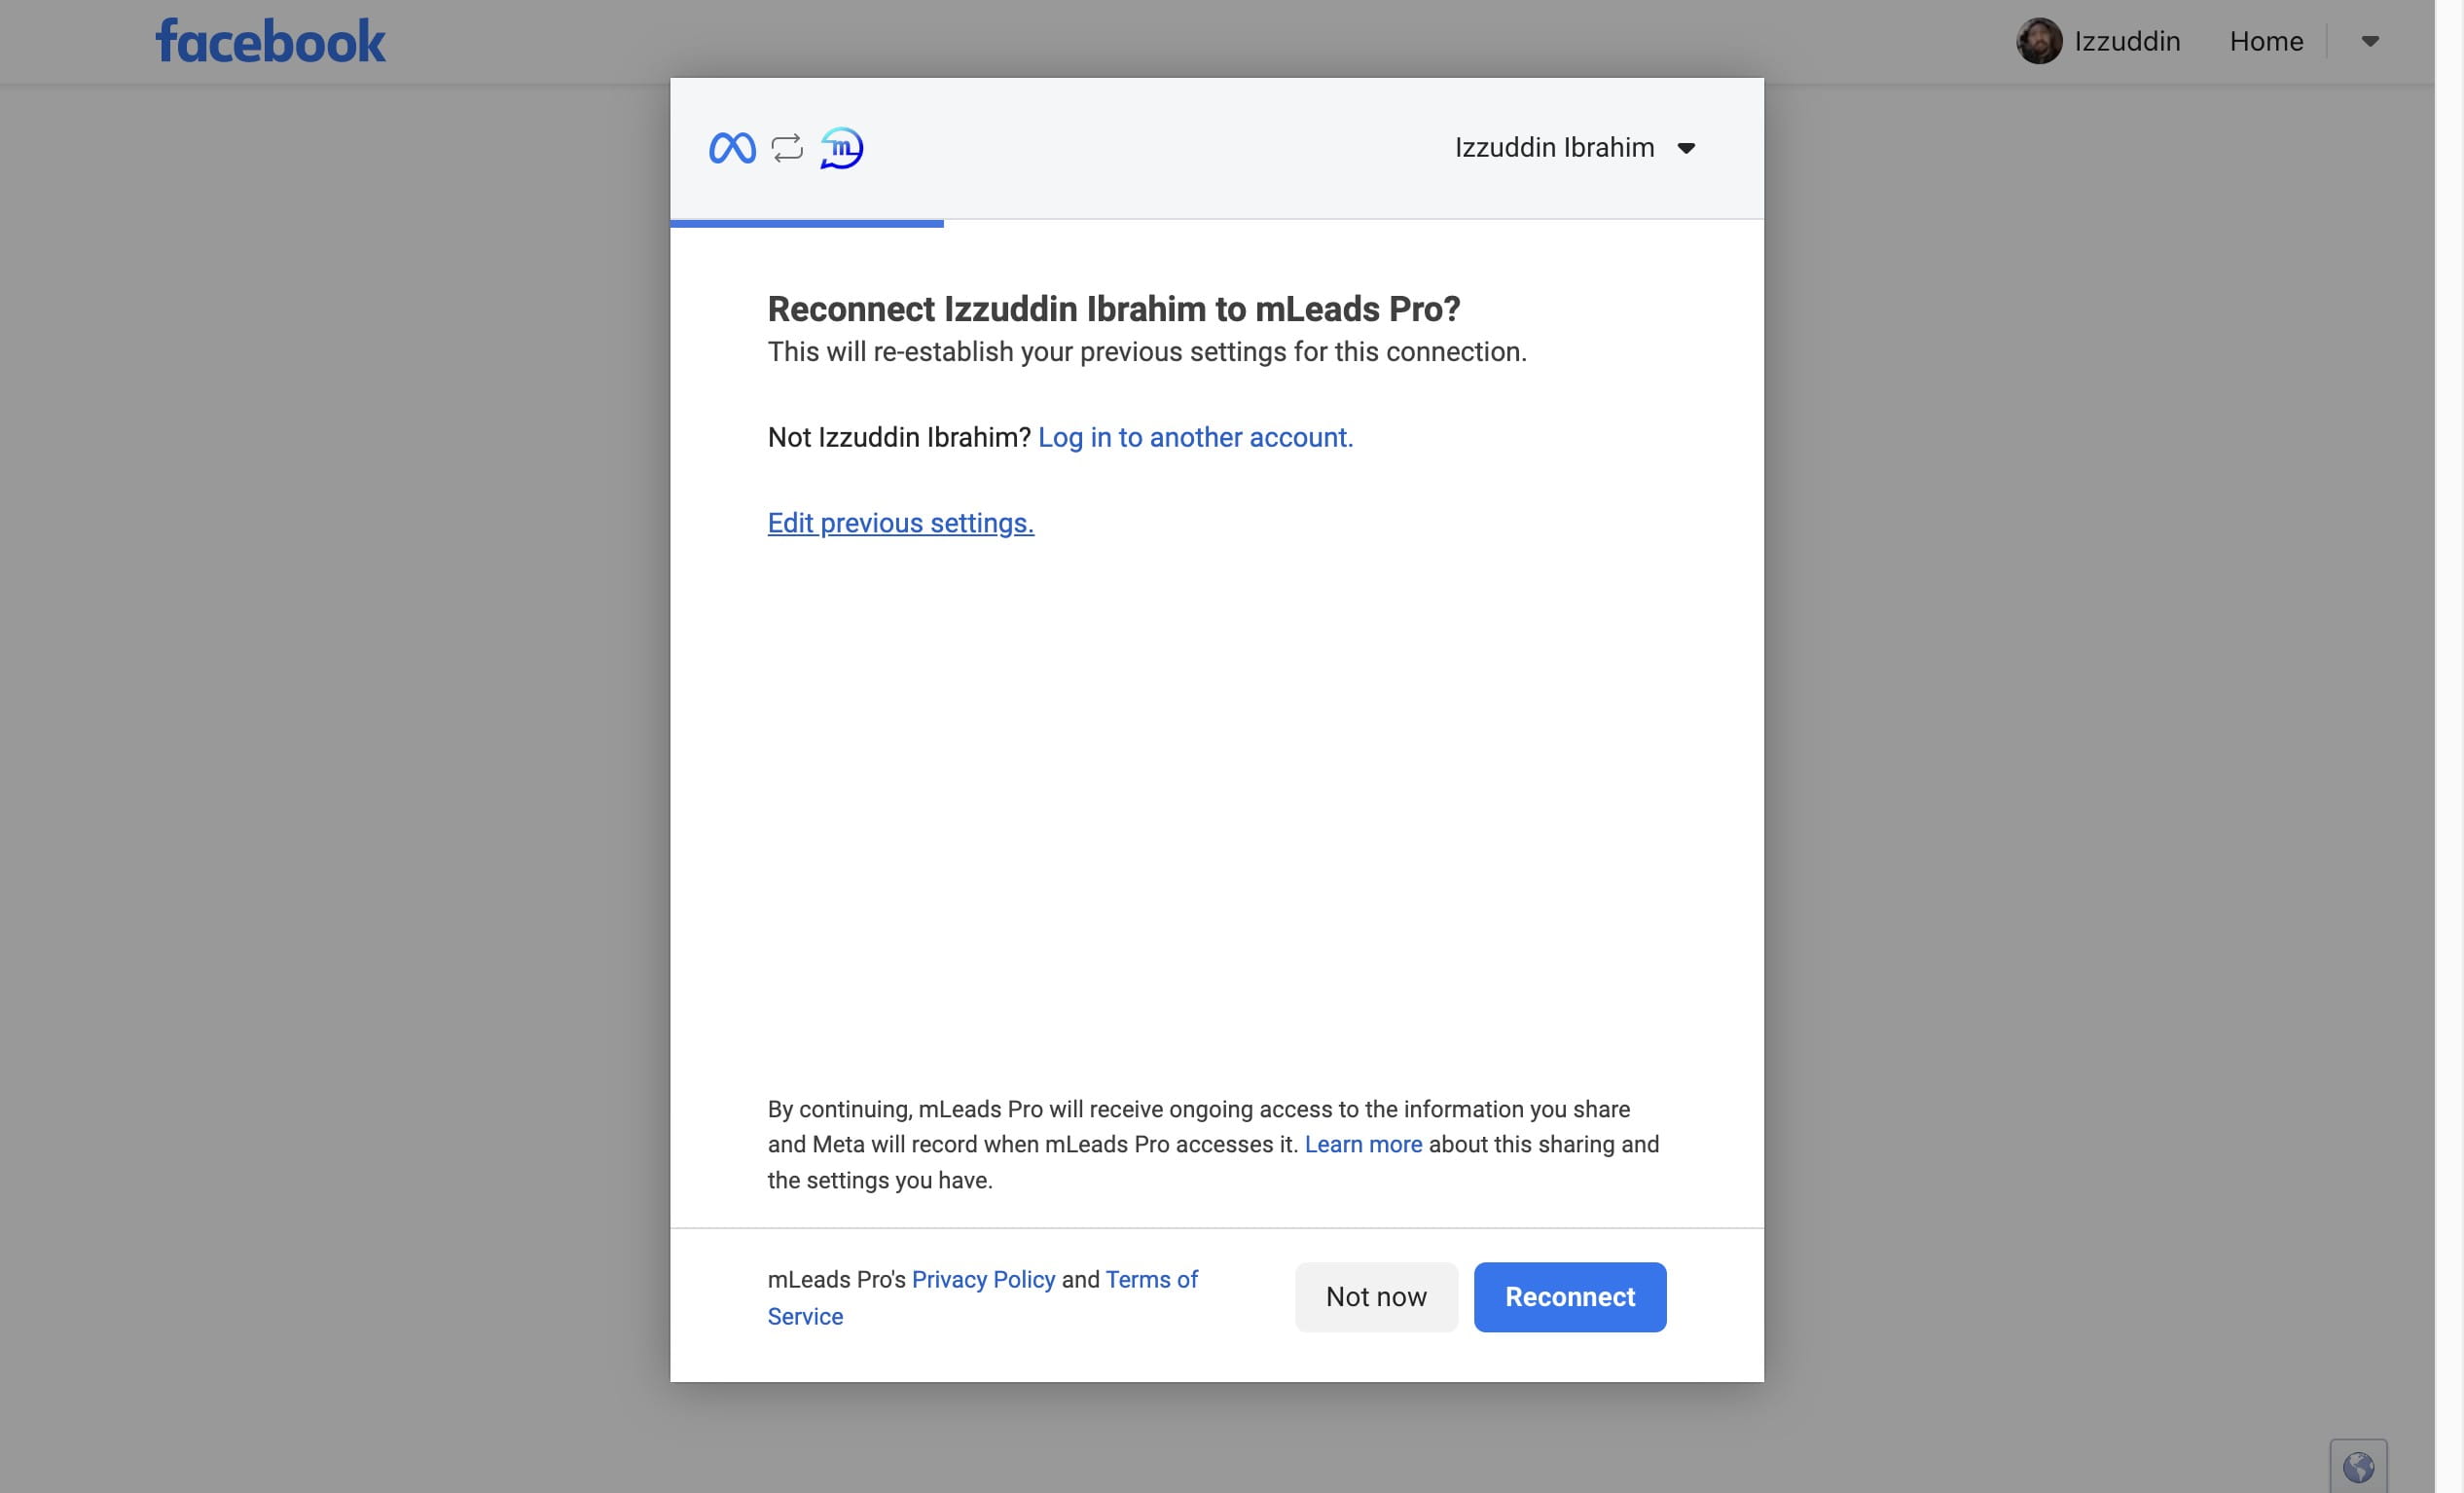Click the reconnect arrows icon
This screenshot has width=2464, height=1493.
(x=786, y=146)
